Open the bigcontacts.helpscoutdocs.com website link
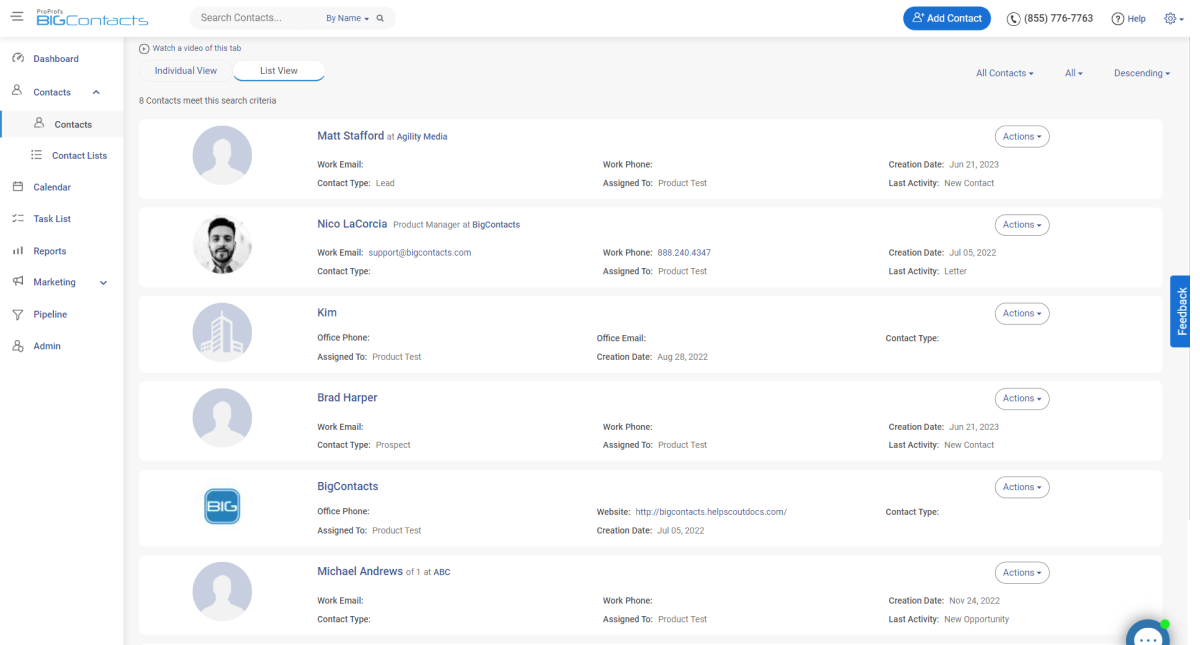Viewport: 1200px width, 645px height. [711, 512]
